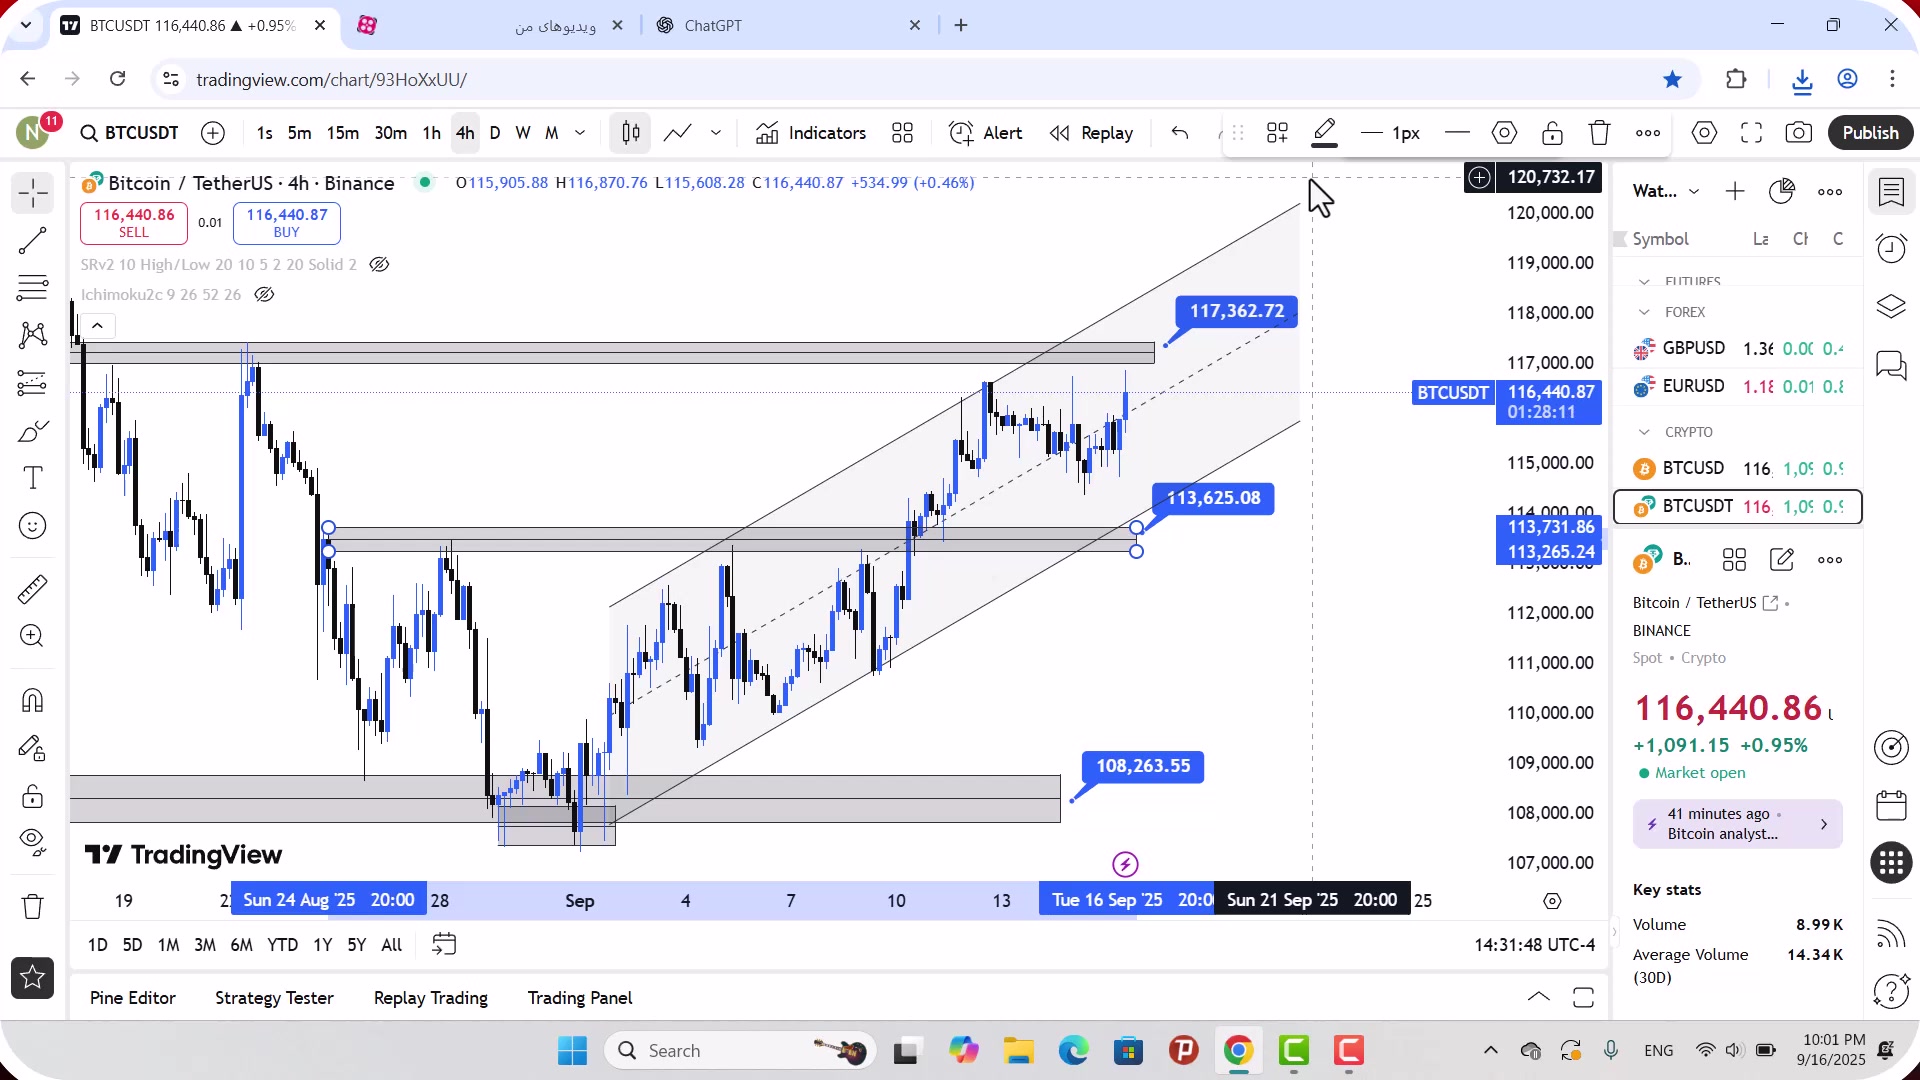Open the economic calendar panel
This screenshot has height=1080, width=1920.
click(x=1891, y=806)
